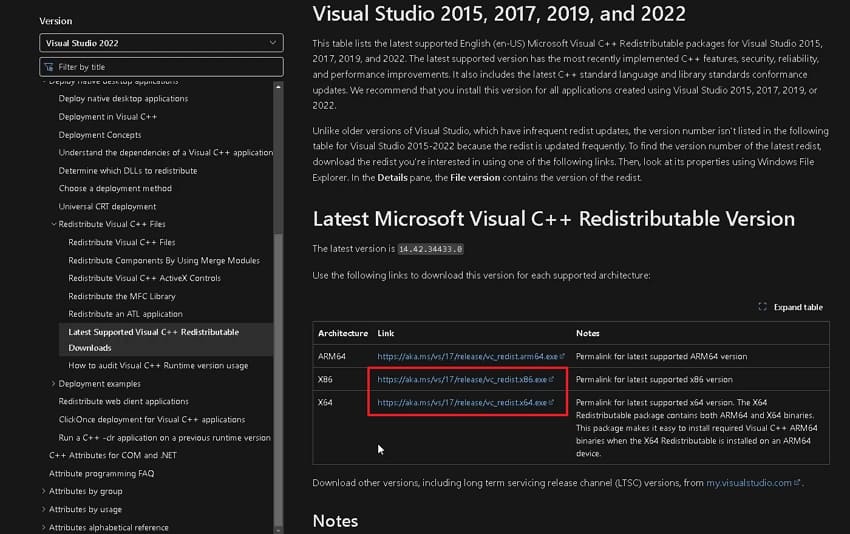Open Determine which DLLs to redistribute
Viewport: 850px width, 534px height.
click(128, 170)
